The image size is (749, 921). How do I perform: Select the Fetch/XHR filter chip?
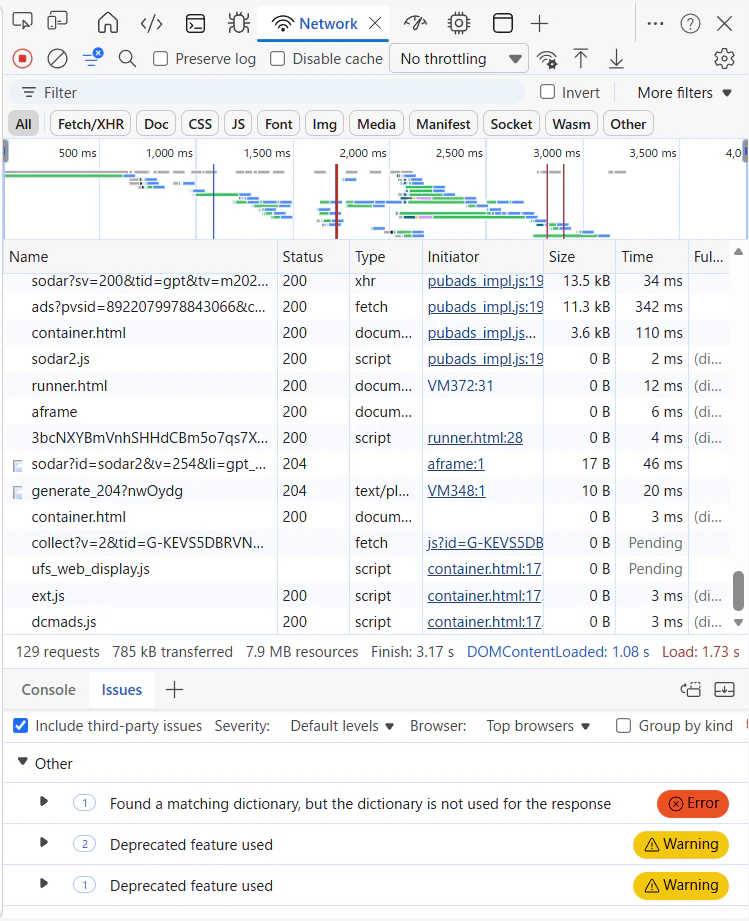(91, 124)
